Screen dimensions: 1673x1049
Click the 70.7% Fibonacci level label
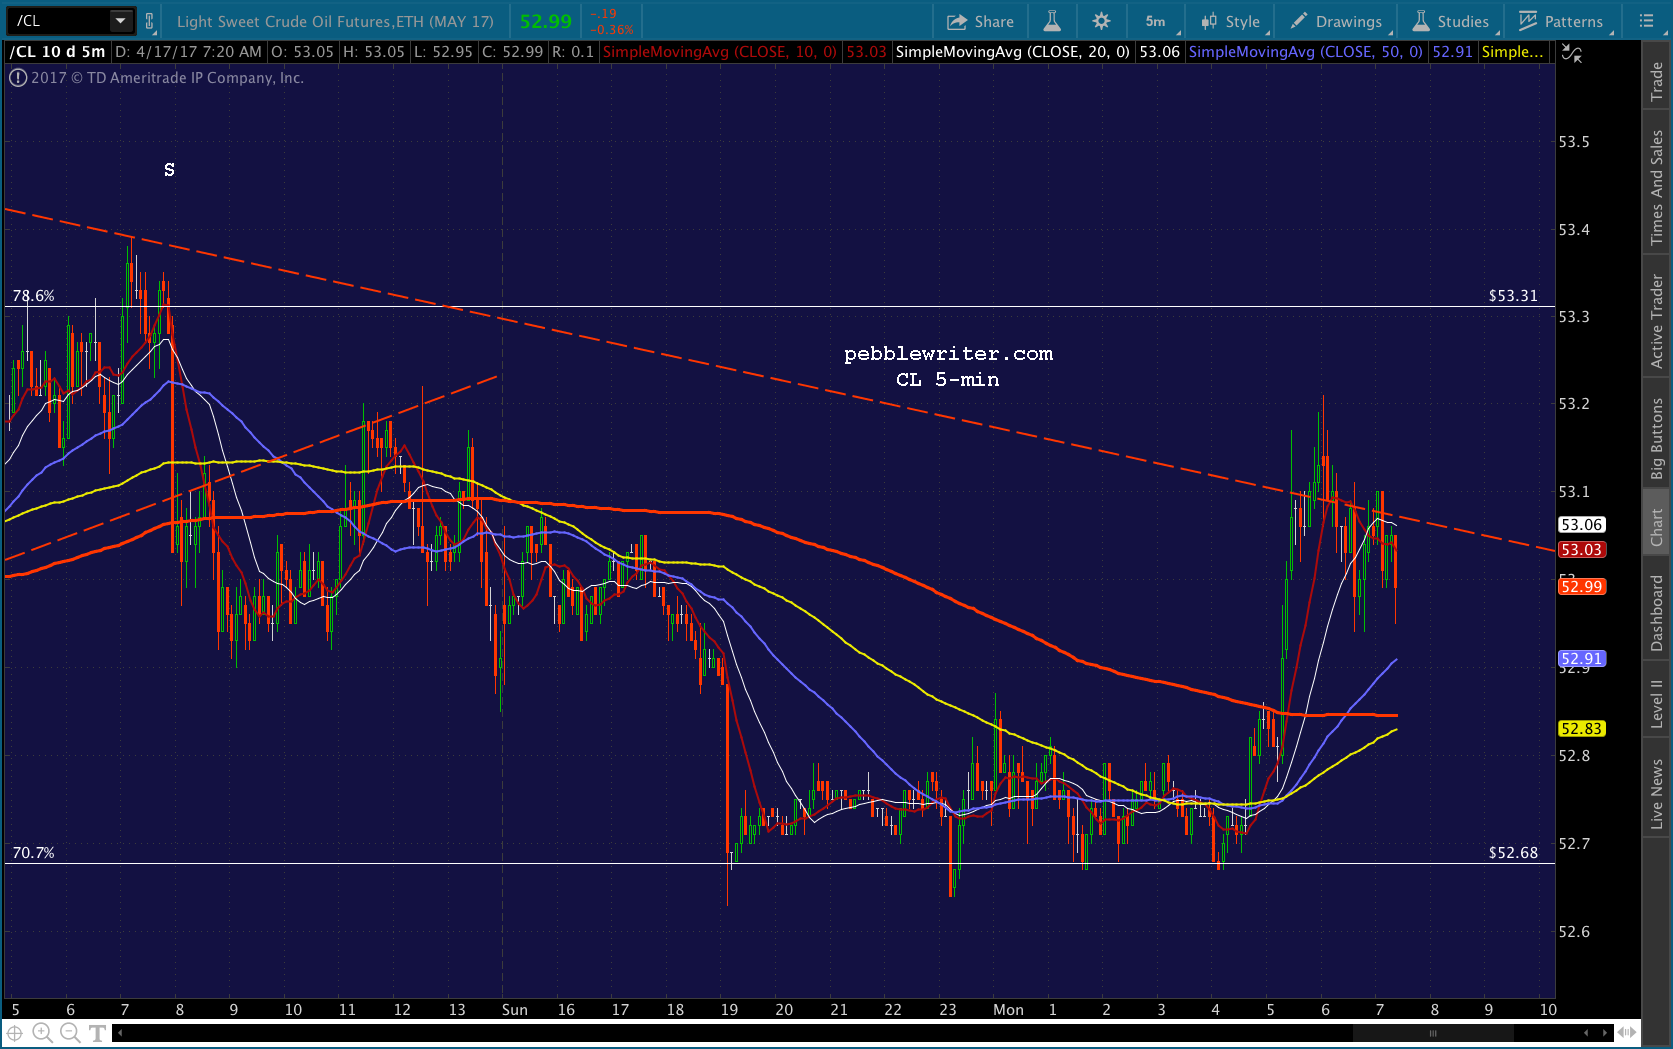pos(33,853)
